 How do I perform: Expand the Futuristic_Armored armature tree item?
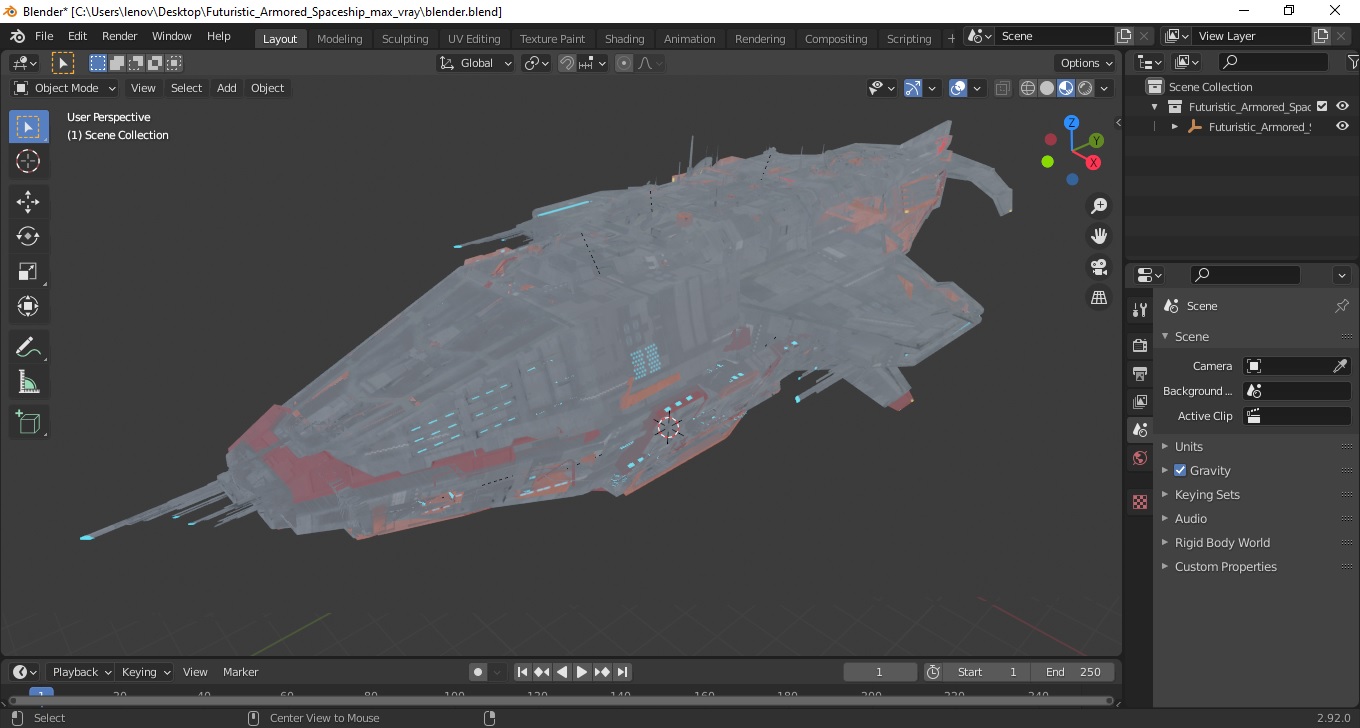[1175, 127]
